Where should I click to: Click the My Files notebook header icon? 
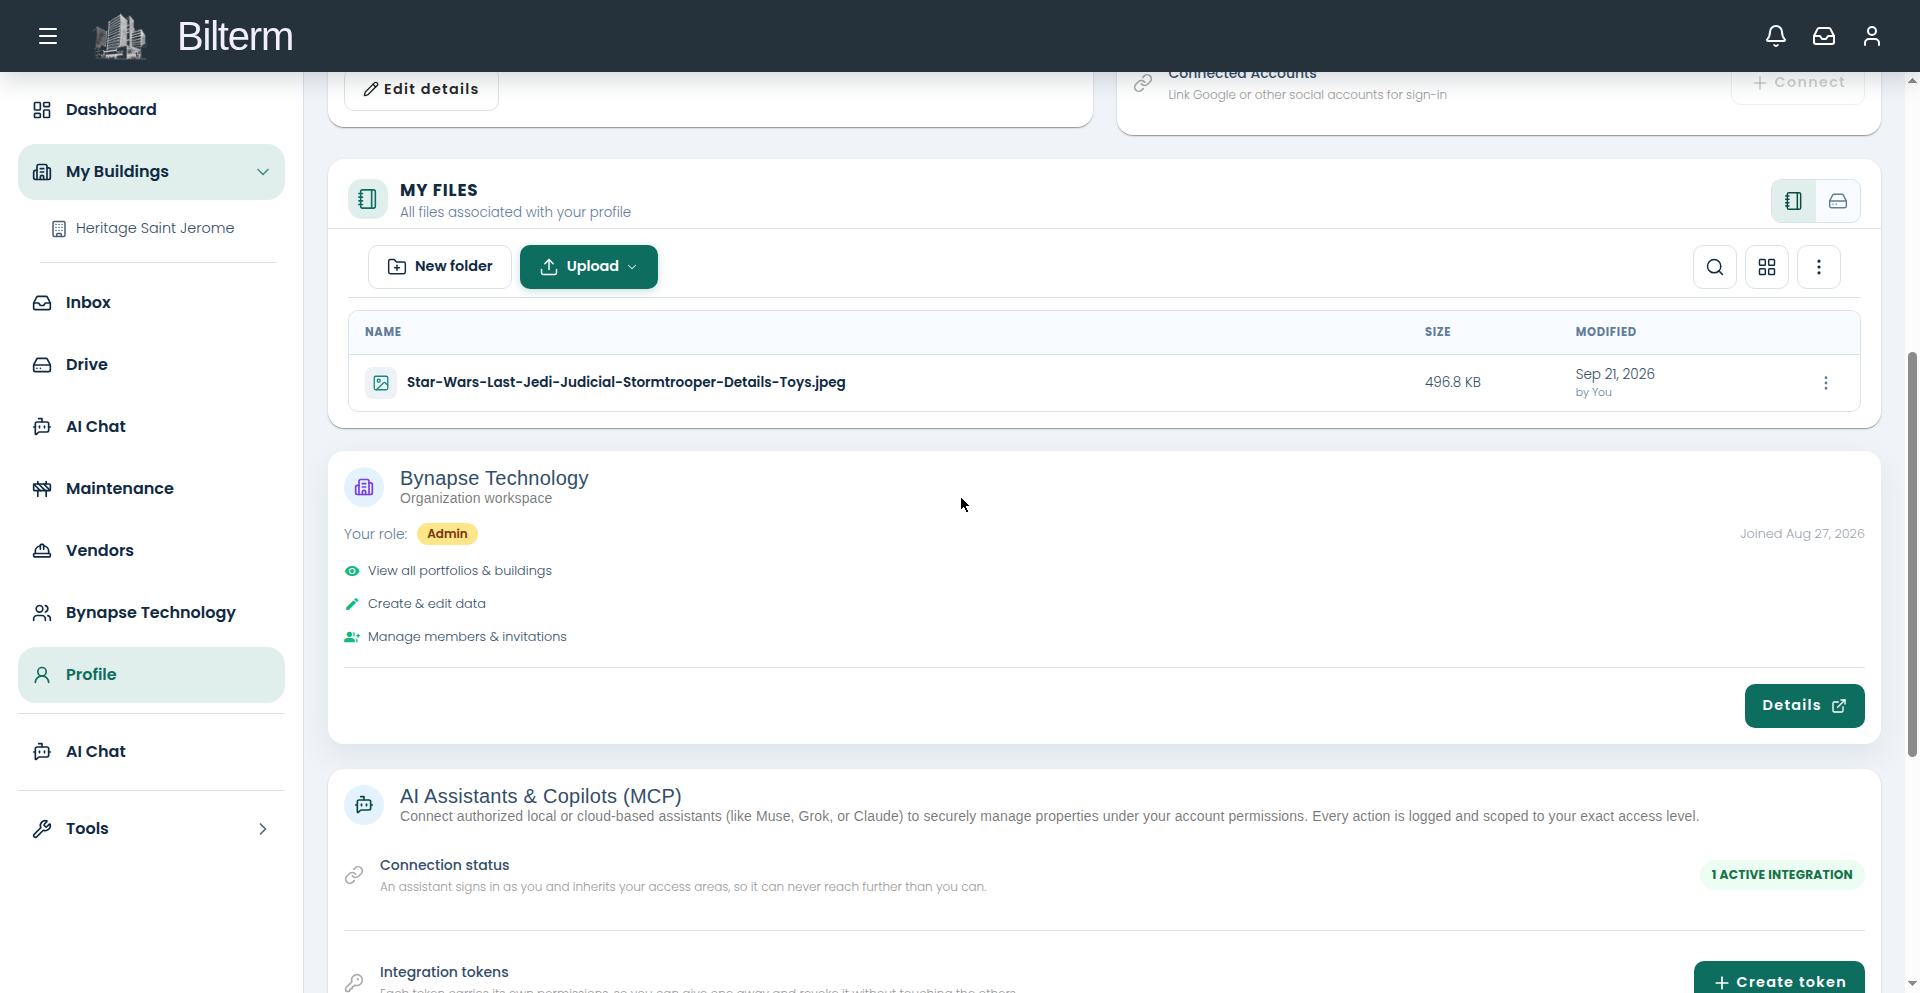point(368,199)
